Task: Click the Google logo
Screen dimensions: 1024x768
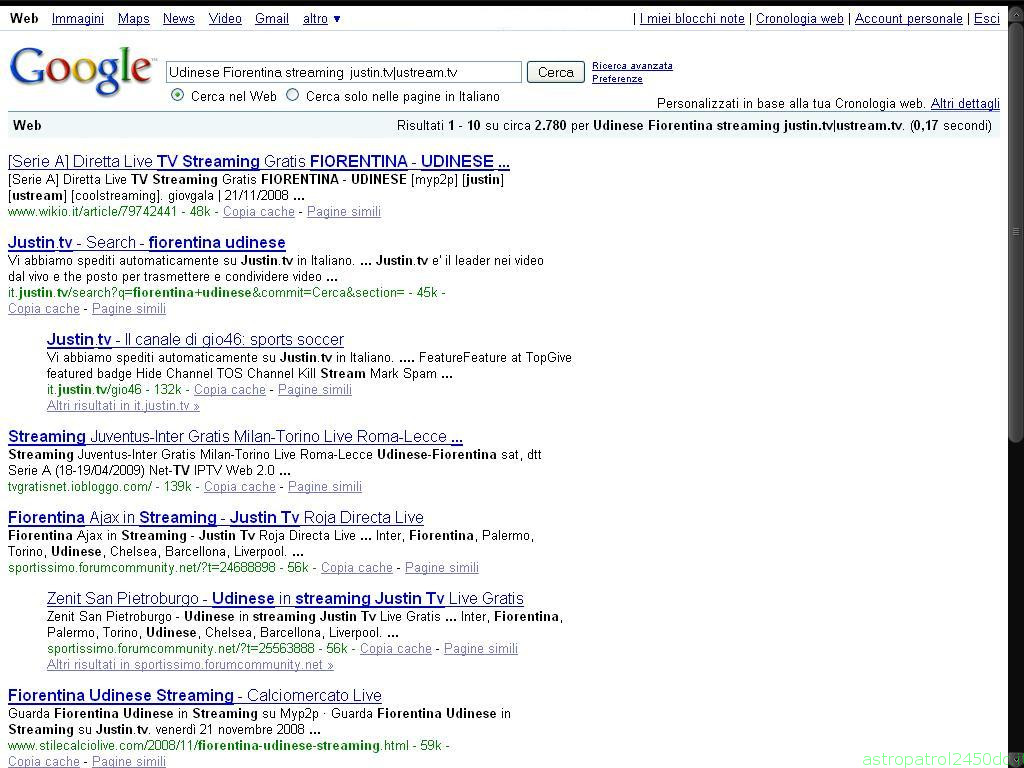Action: (x=82, y=71)
